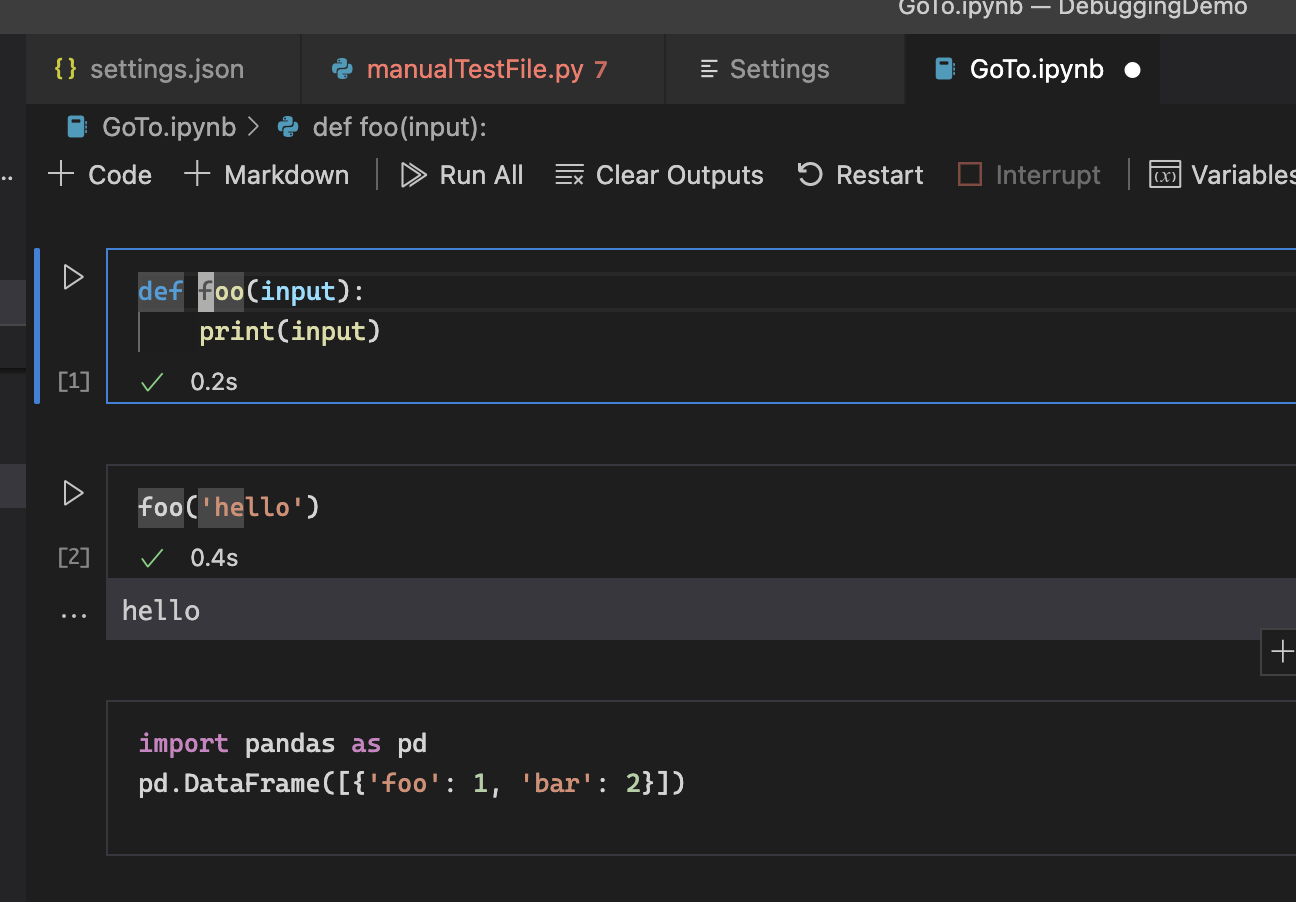Click the import pandas as pd line
Viewport: 1296px width, 902px height.
click(x=283, y=743)
